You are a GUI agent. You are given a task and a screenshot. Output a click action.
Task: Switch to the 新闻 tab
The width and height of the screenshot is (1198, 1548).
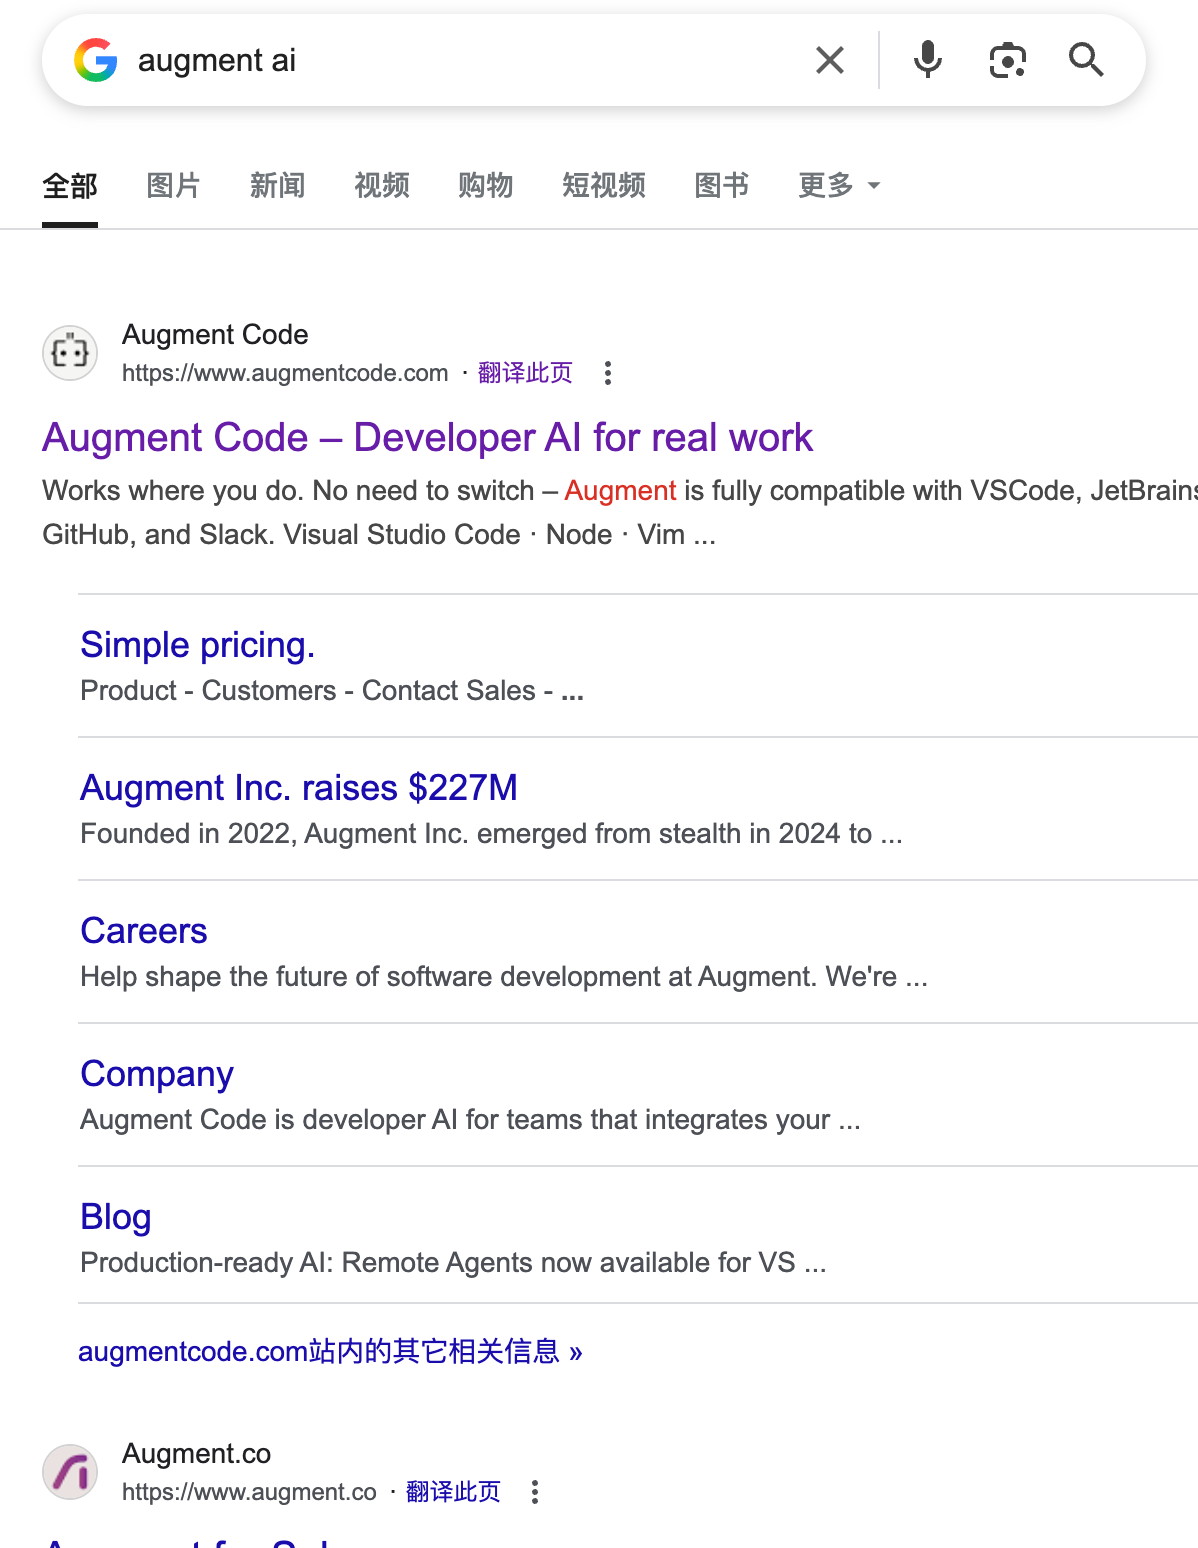(x=278, y=185)
